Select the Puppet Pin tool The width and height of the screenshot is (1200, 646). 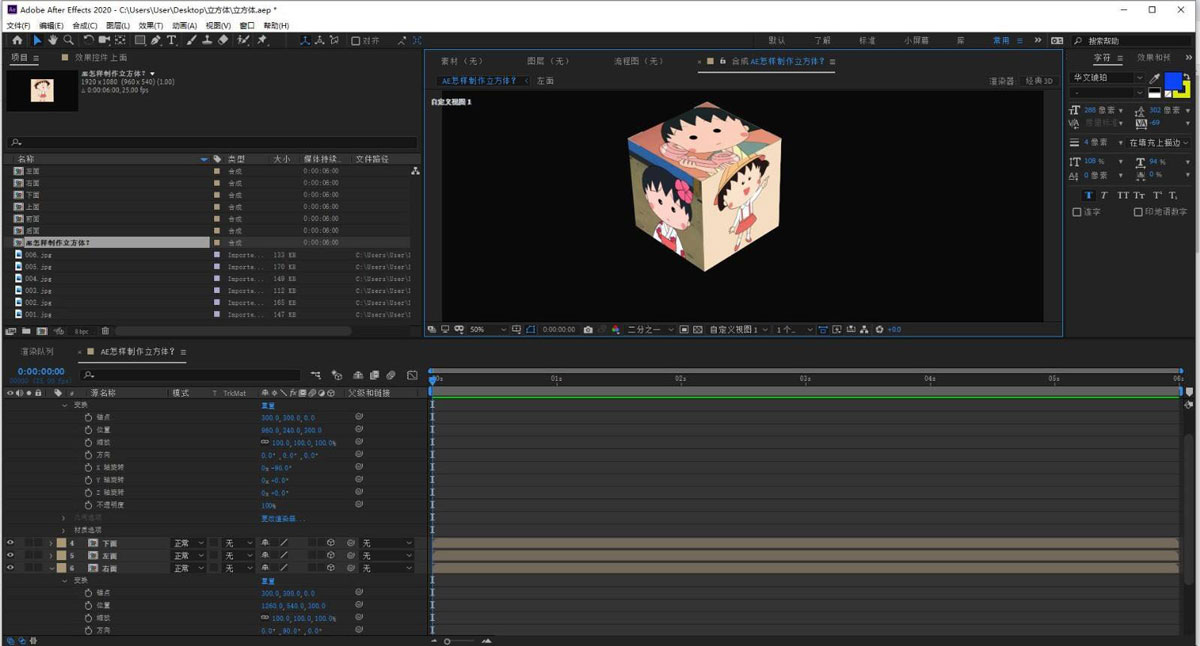(x=261, y=40)
